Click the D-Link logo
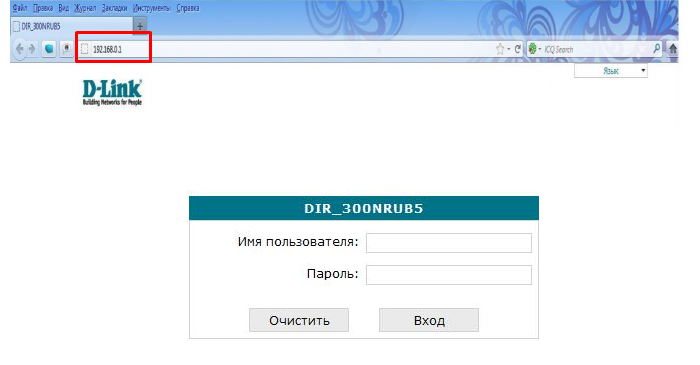This screenshot has height=365, width=700. (112, 92)
